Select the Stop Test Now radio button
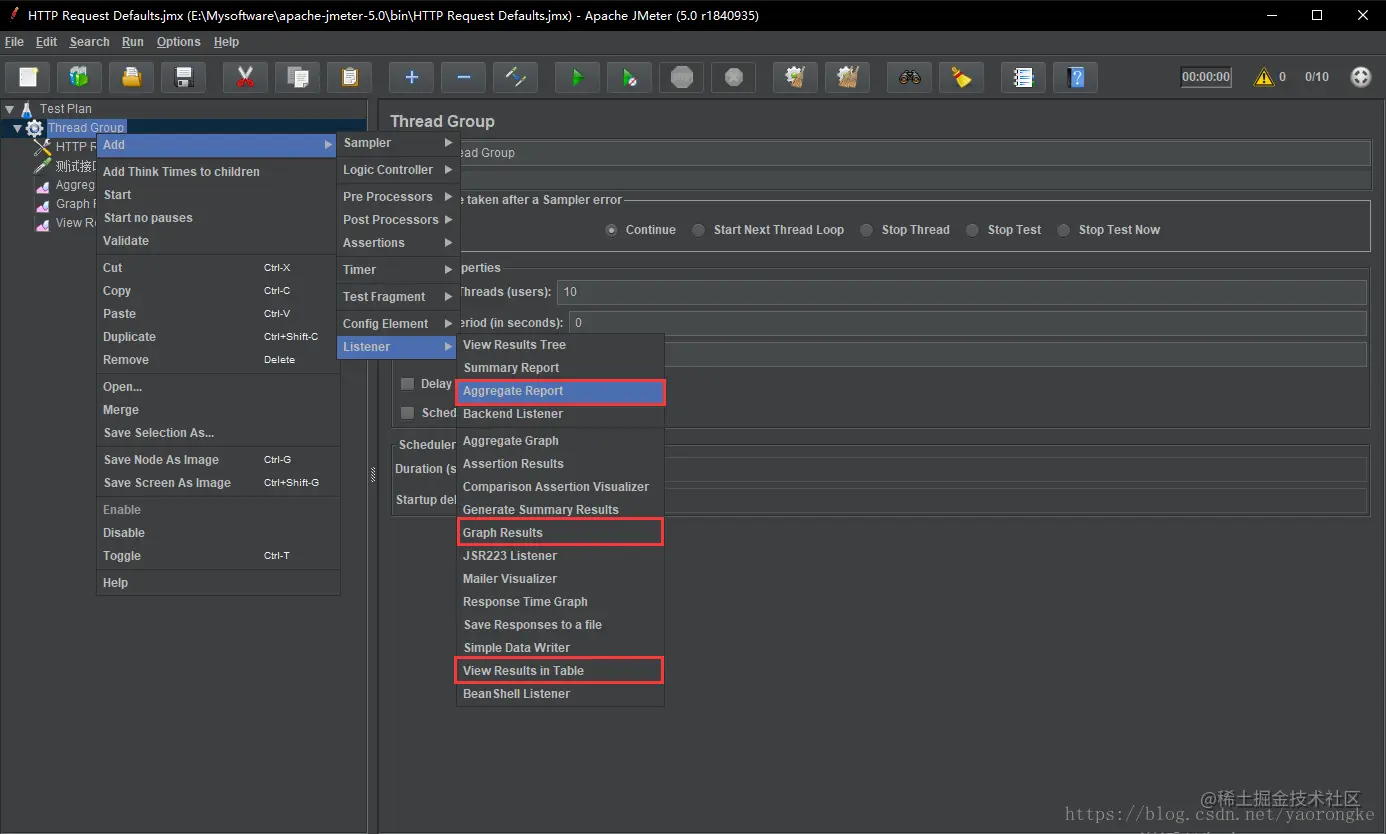This screenshot has height=834, width=1386. click(x=1064, y=230)
